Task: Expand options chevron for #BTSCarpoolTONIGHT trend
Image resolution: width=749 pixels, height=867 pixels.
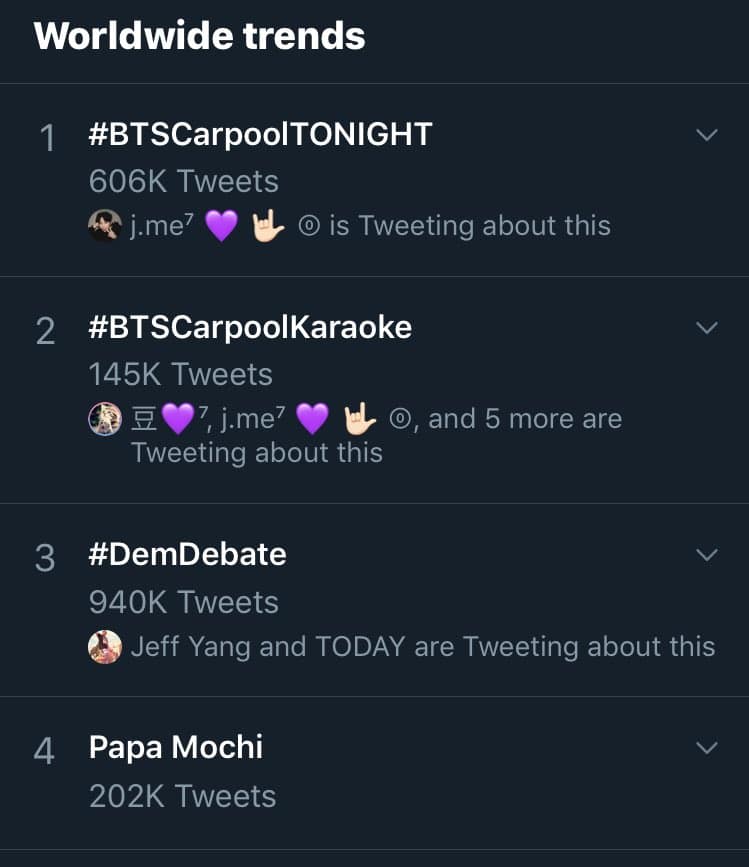Action: coord(706,135)
